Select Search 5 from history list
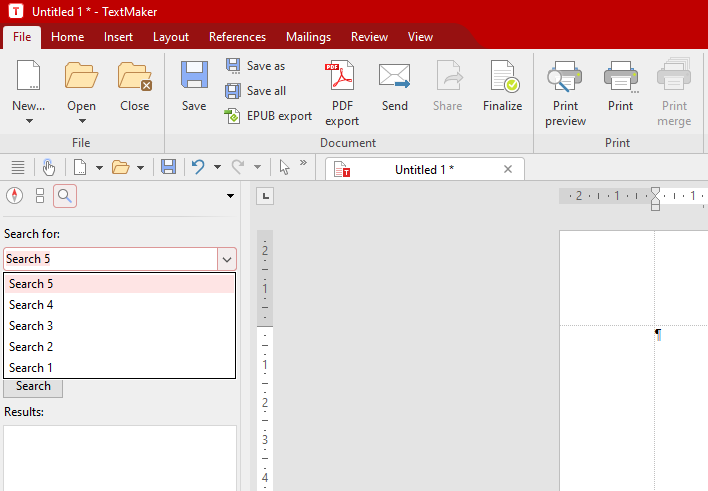 pos(120,284)
